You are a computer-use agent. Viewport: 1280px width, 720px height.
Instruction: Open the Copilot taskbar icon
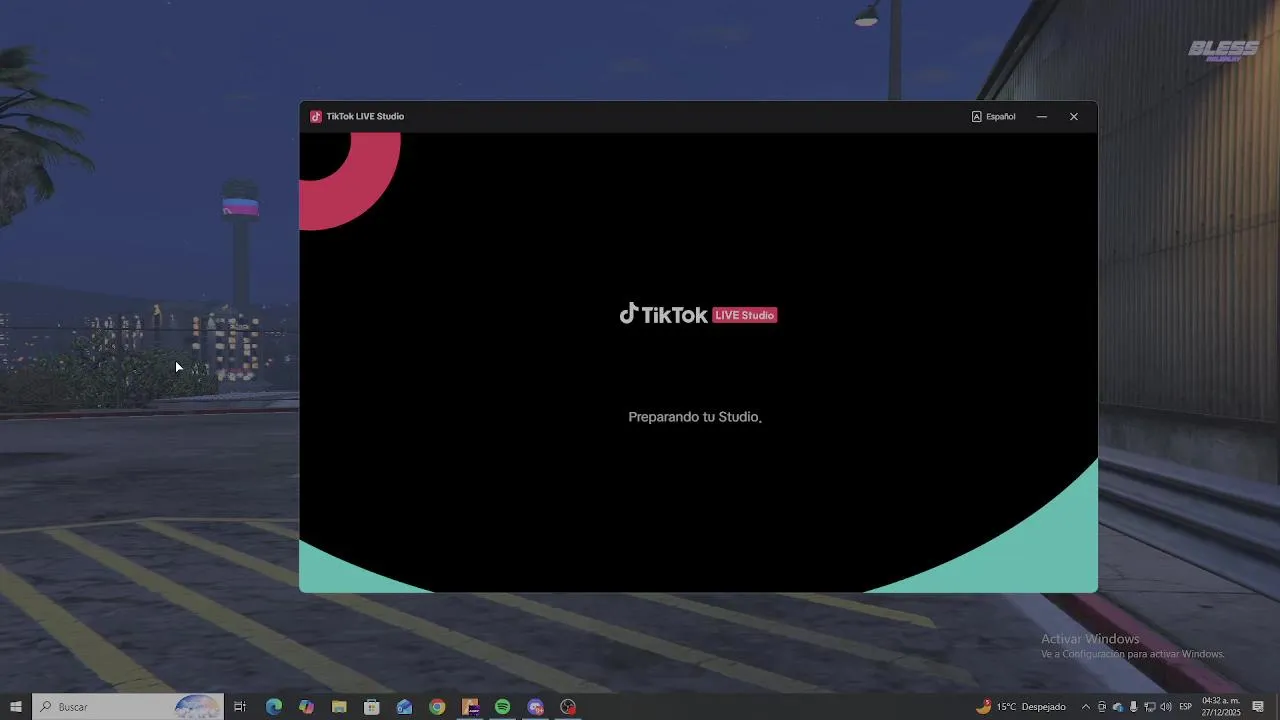[307, 707]
